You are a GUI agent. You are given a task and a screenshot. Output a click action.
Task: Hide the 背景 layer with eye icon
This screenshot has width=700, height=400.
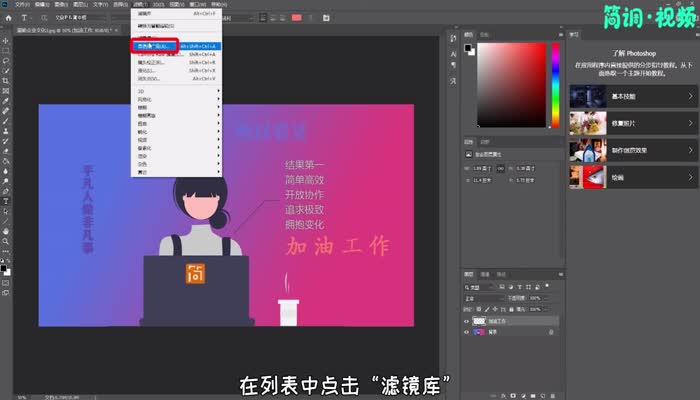pos(467,331)
